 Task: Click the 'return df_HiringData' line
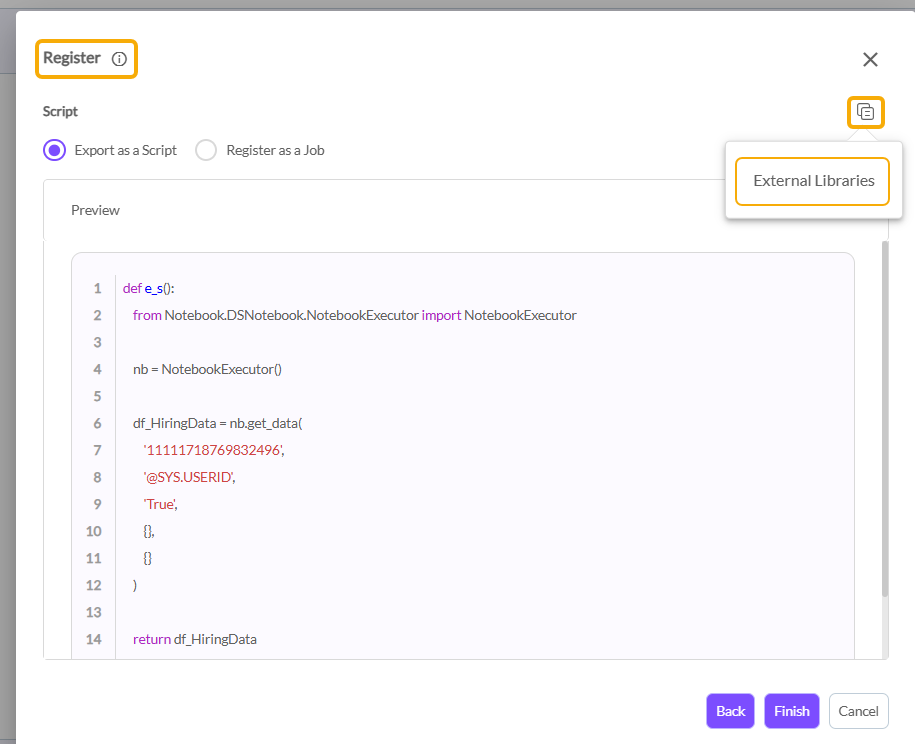(195, 639)
